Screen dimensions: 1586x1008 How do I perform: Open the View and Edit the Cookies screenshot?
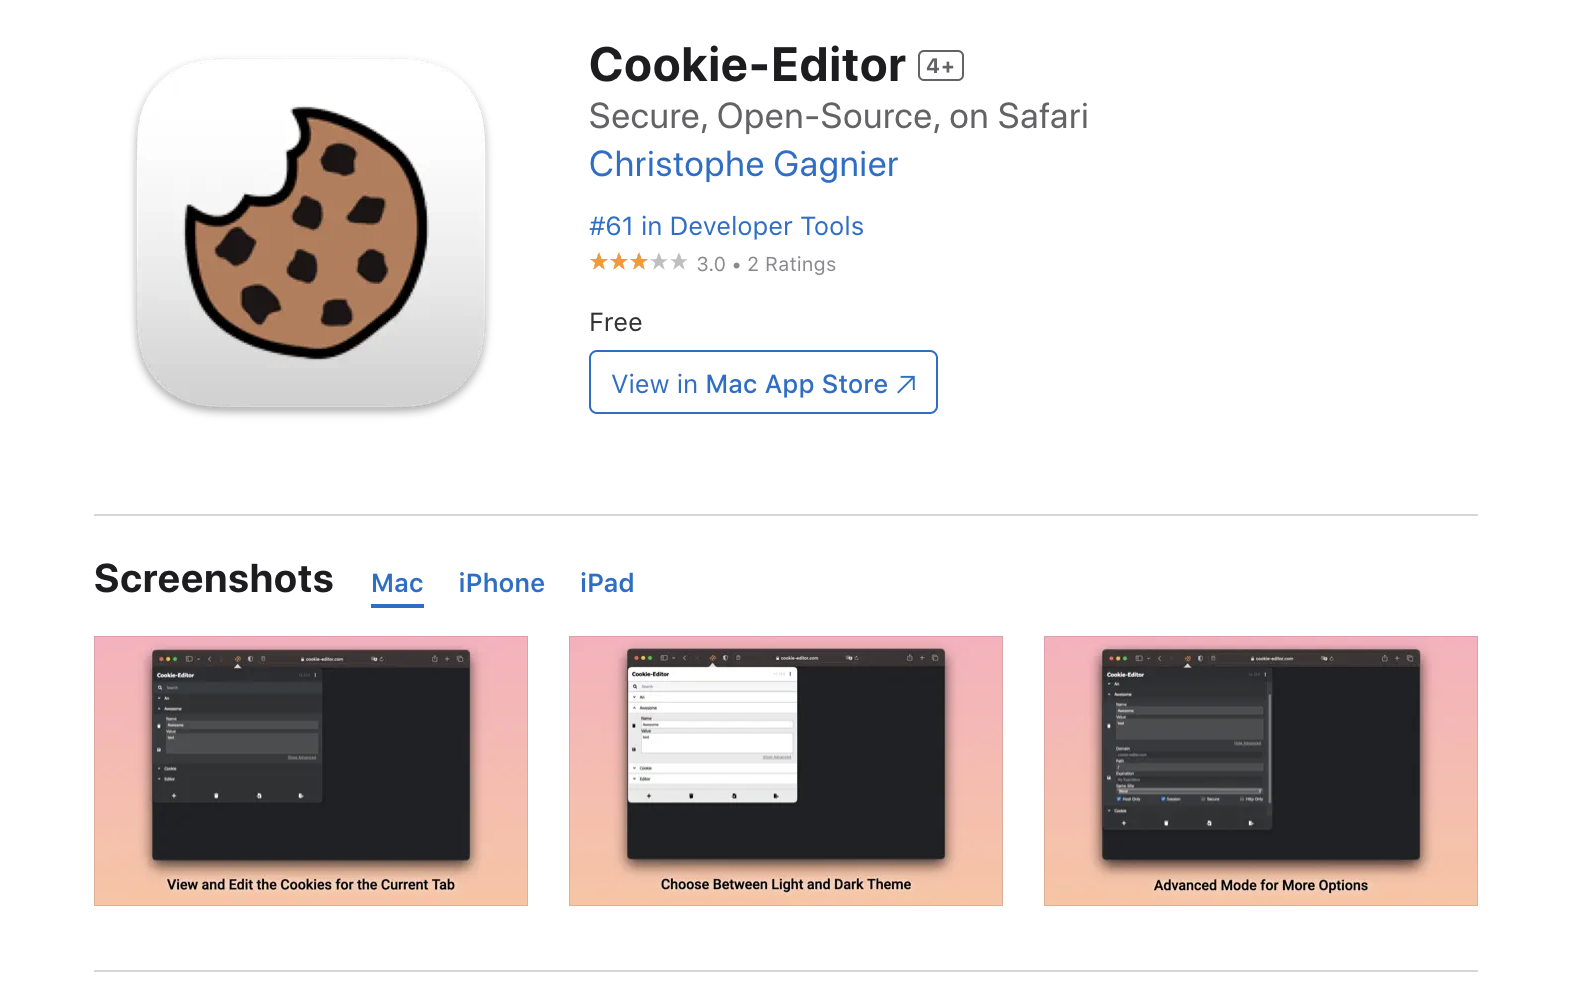[x=311, y=771]
